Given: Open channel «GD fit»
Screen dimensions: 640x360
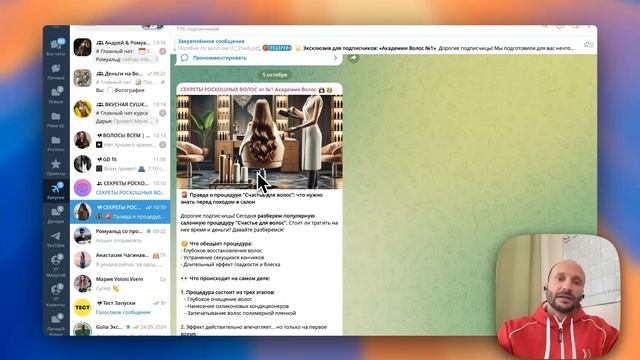Looking at the screenshot, I should (x=120, y=164).
